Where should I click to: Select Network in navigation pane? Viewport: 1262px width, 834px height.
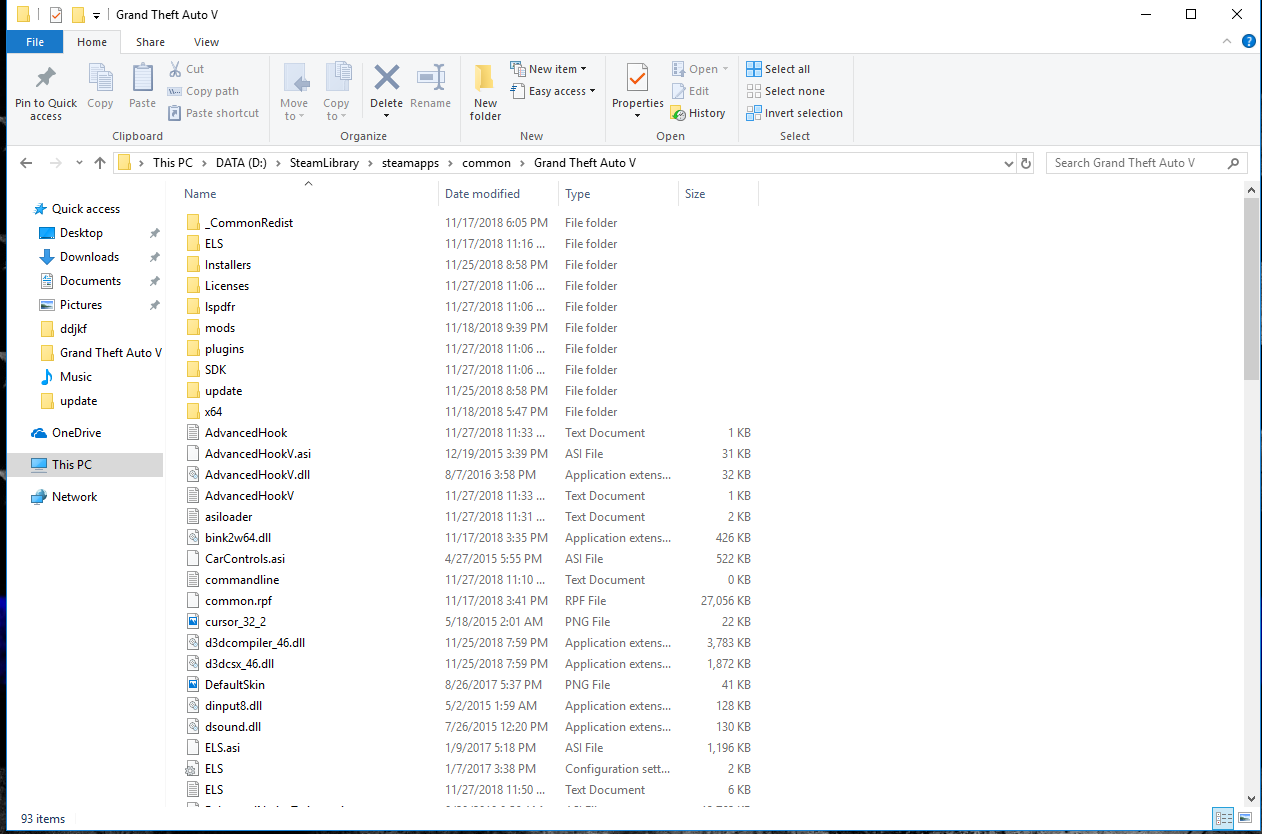[74, 497]
